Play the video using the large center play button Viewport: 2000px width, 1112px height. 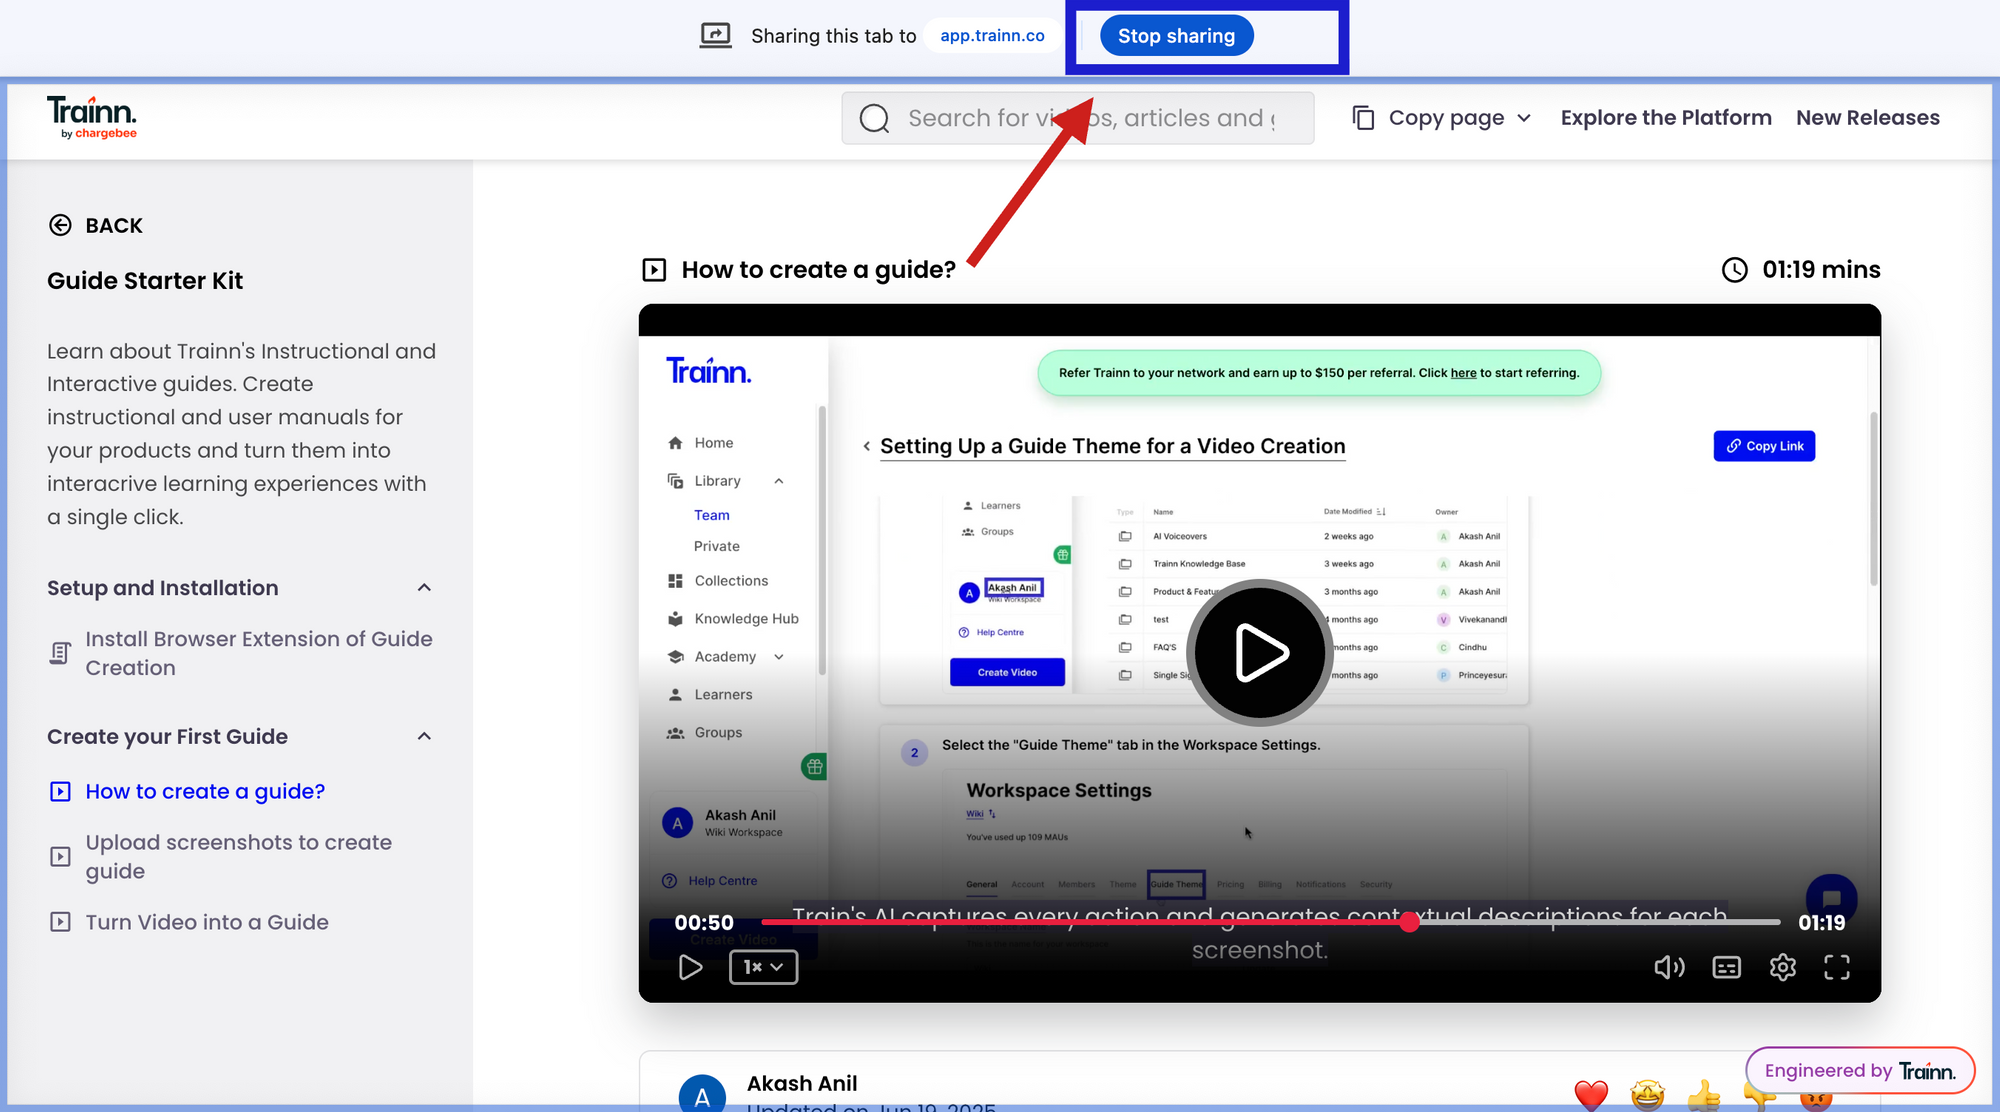1259,653
